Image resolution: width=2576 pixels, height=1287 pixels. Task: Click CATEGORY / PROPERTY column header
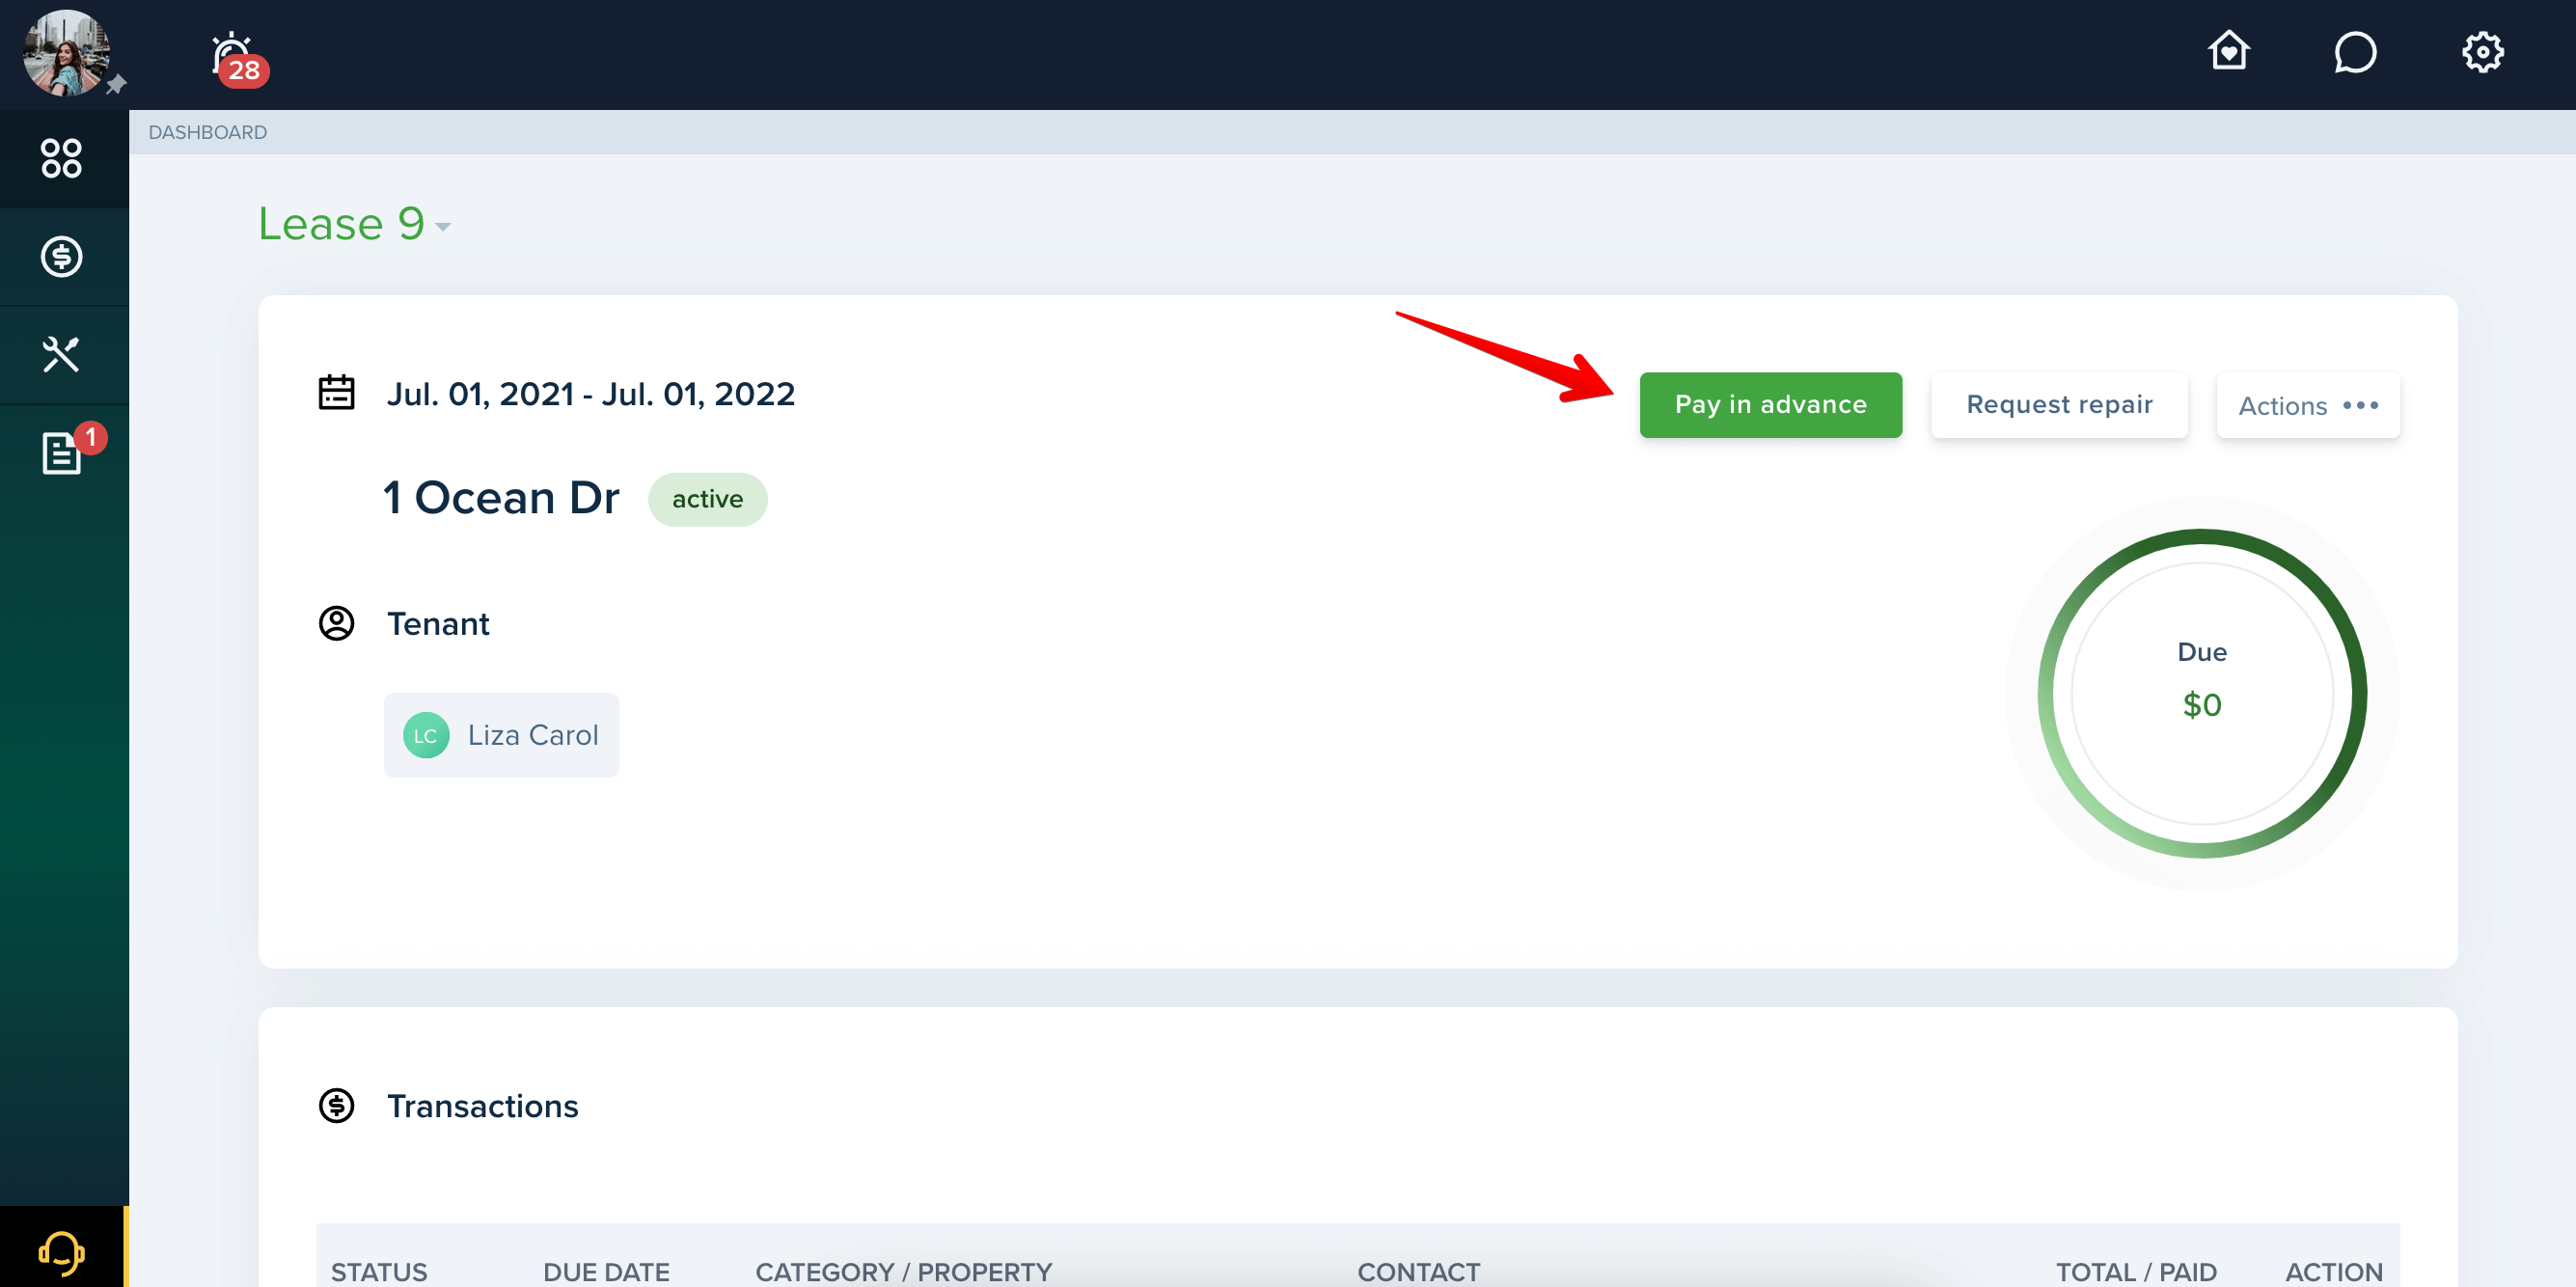[x=903, y=1272]
